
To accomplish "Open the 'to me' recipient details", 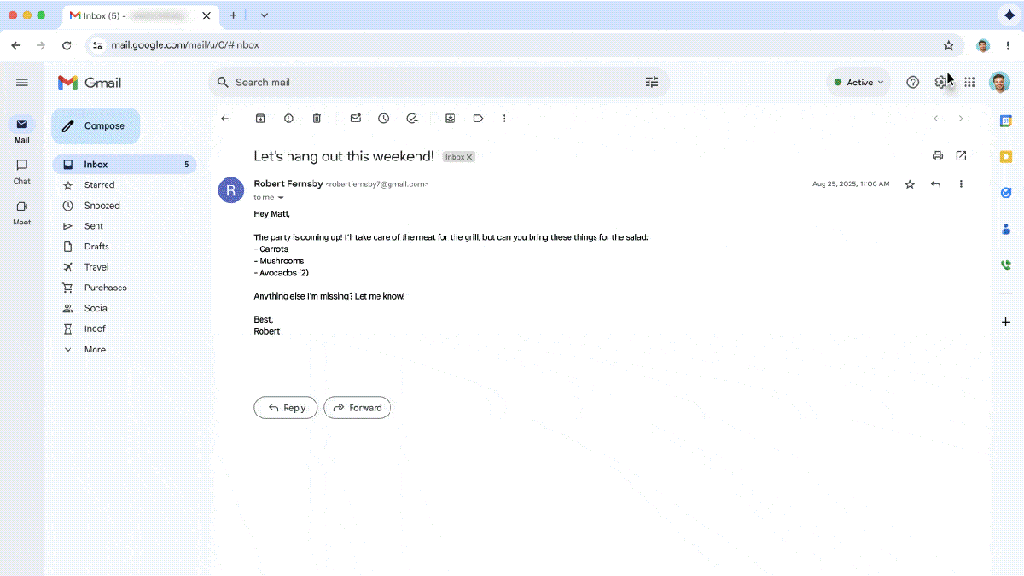I will point(266,197).
